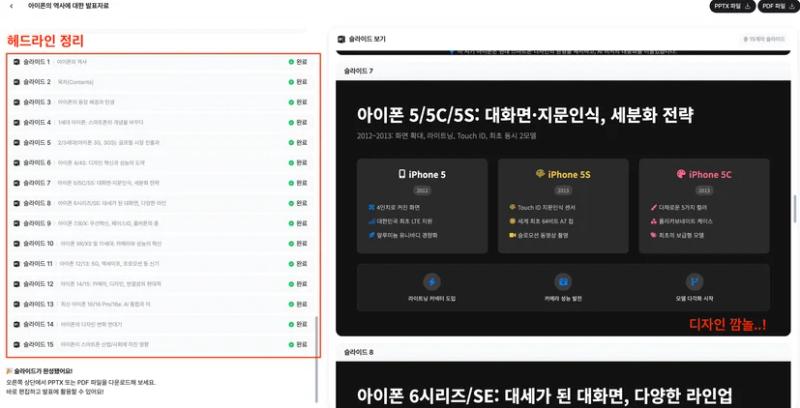Click the icon beside 최초의 보급형 모델

654,235
